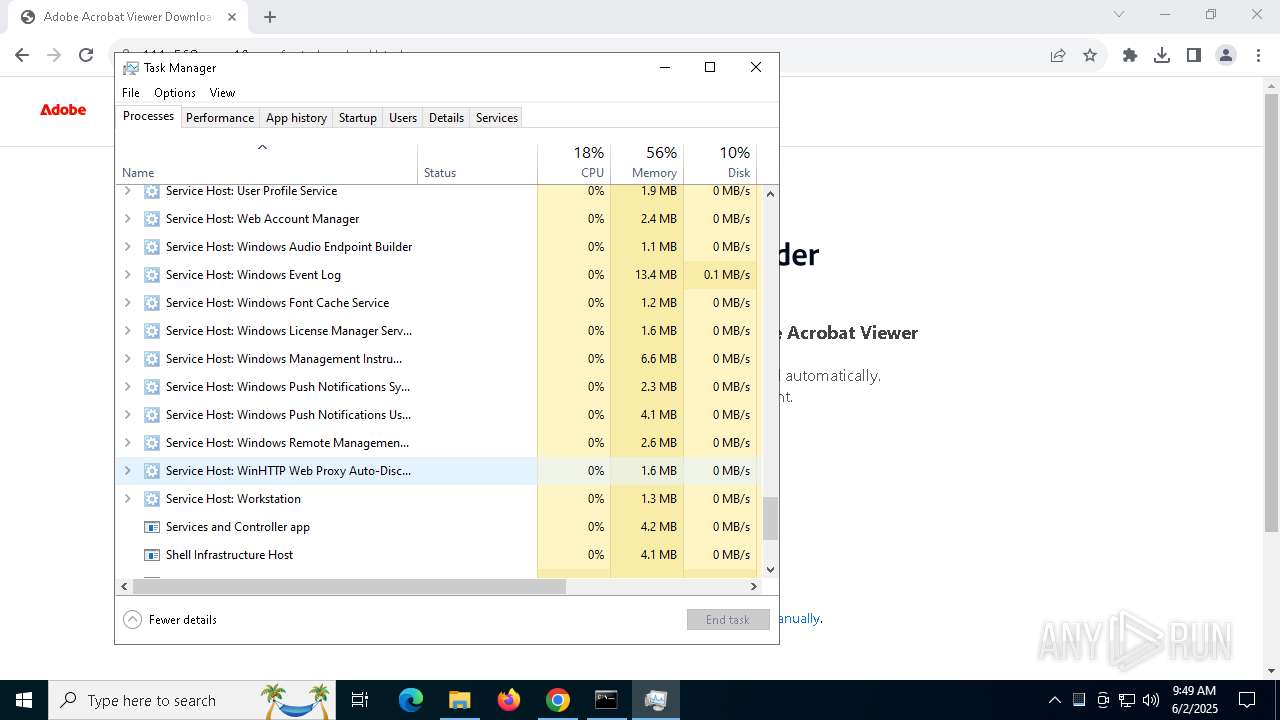Image resolution: width=1280 pixels, height=720 pixels.
Task: Switch to the Startup tab
Action: point(357,118)
